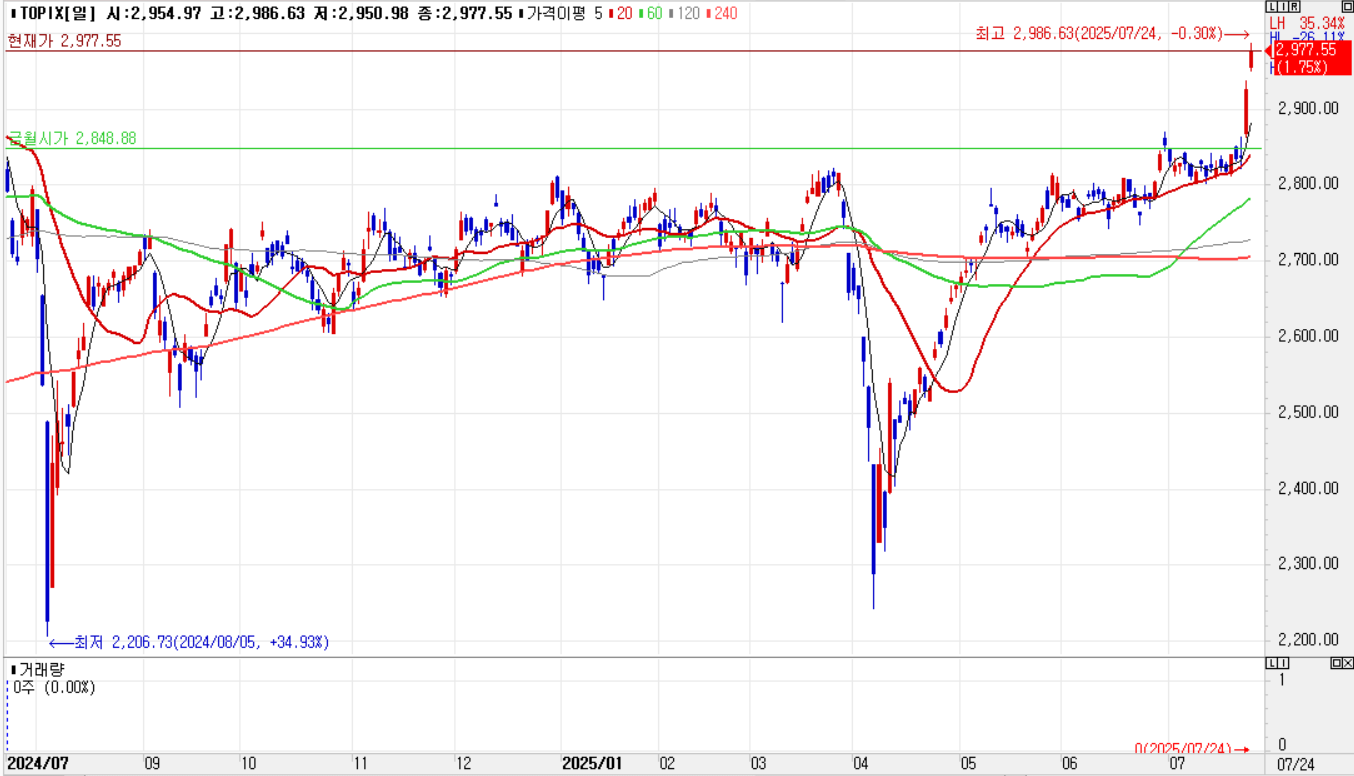Maximize the price chart panel
Image resolution: width=1354 pixels, height=776 pixels.
click(x=1346, y=7)
